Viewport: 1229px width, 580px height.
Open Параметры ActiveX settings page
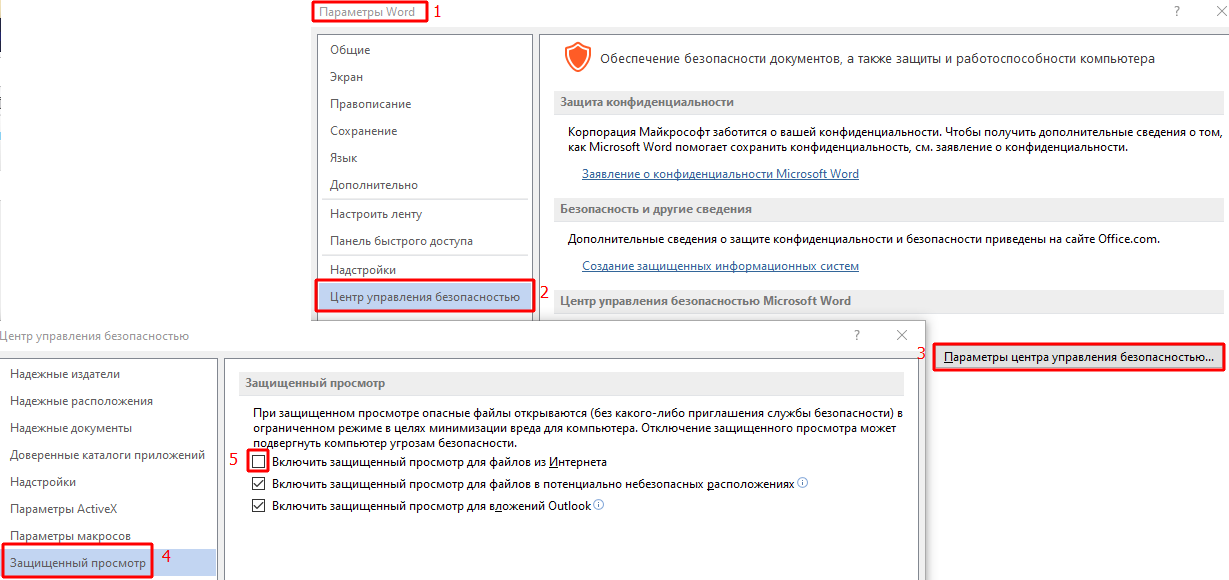point(64,509)
